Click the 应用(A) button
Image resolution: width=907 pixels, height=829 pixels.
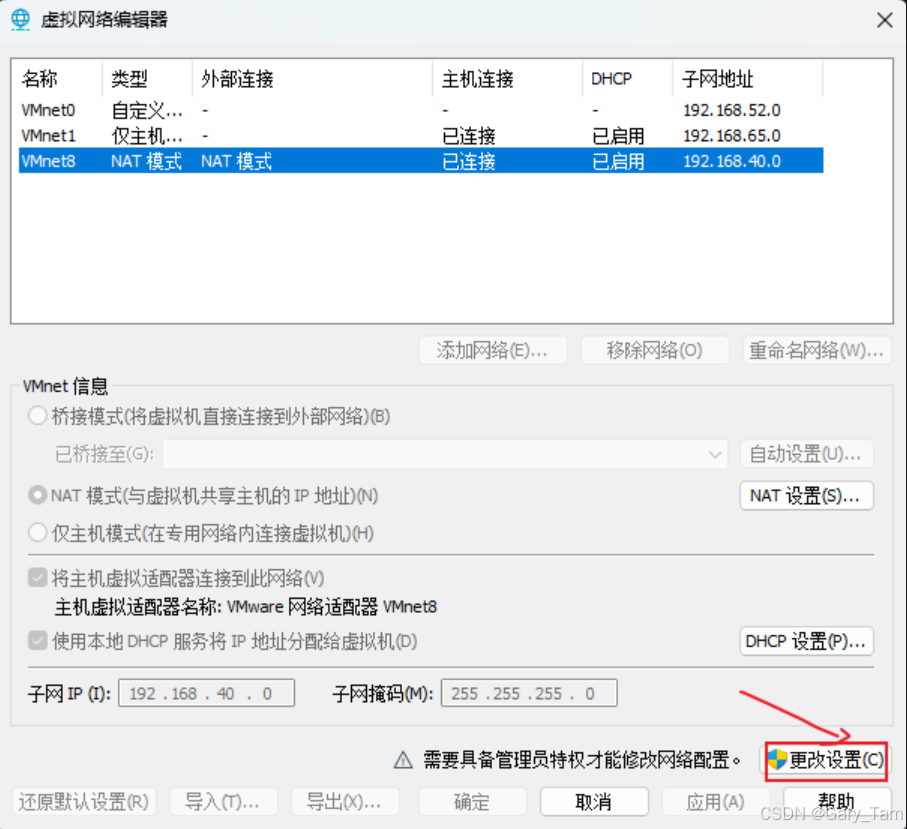(716, 802)
